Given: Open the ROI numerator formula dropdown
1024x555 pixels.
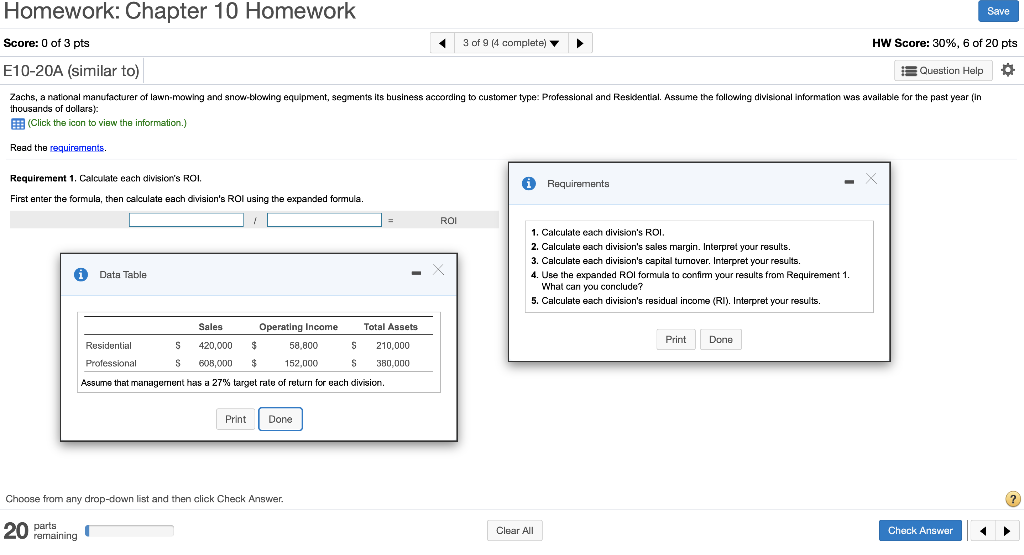Looking at the screenshot, I should 186,220.
